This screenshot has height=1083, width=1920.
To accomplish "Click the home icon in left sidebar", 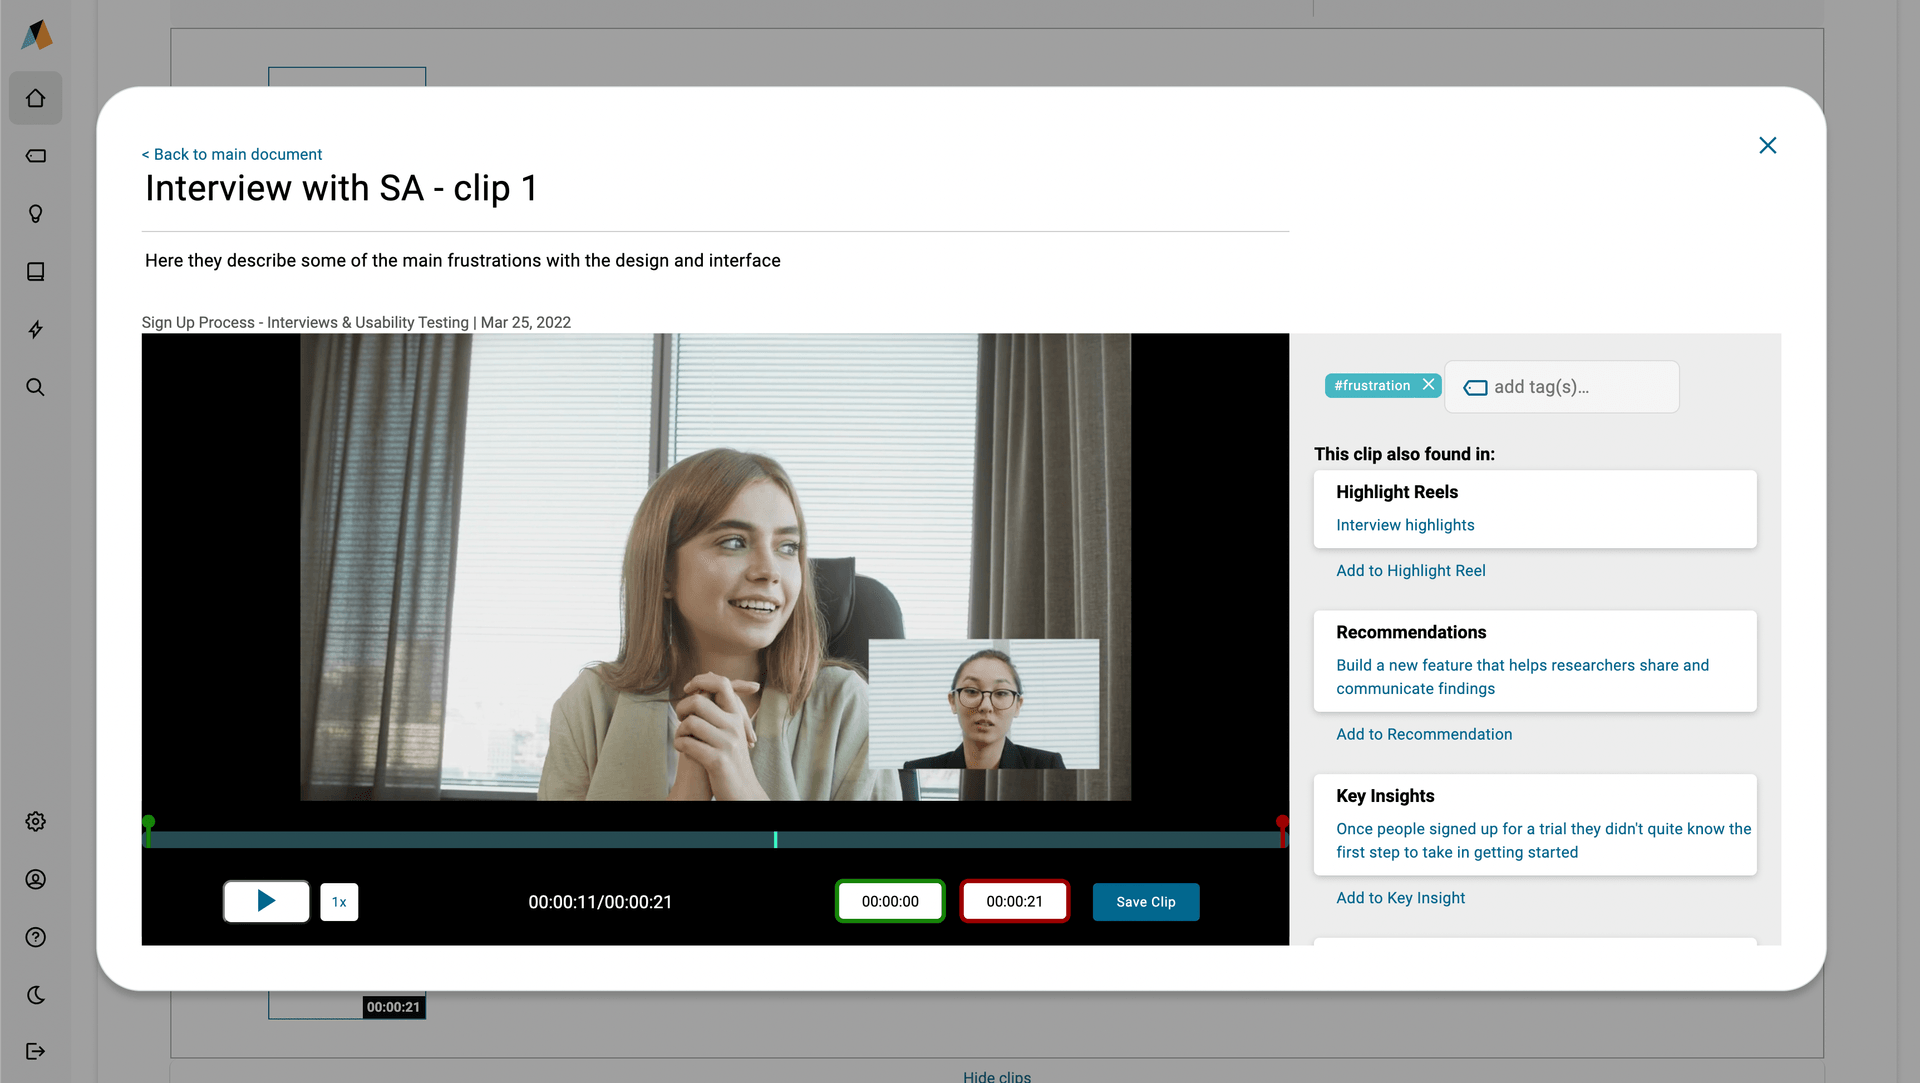I will coord(36,98).
